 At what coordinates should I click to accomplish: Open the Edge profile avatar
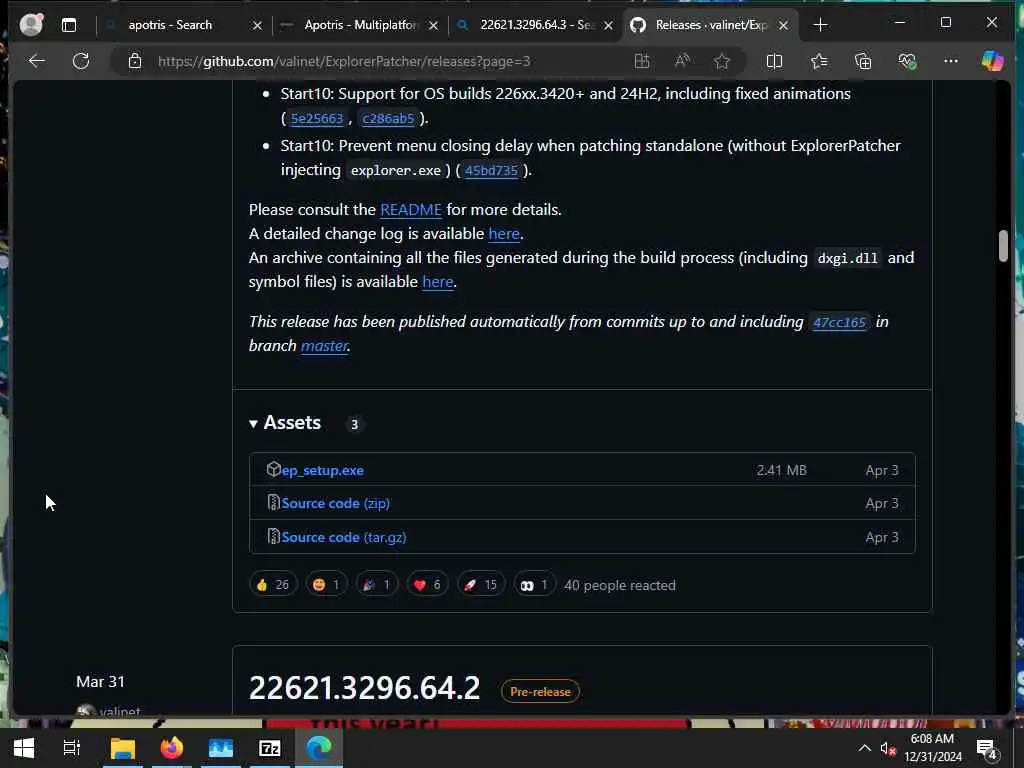click(31, 25)
